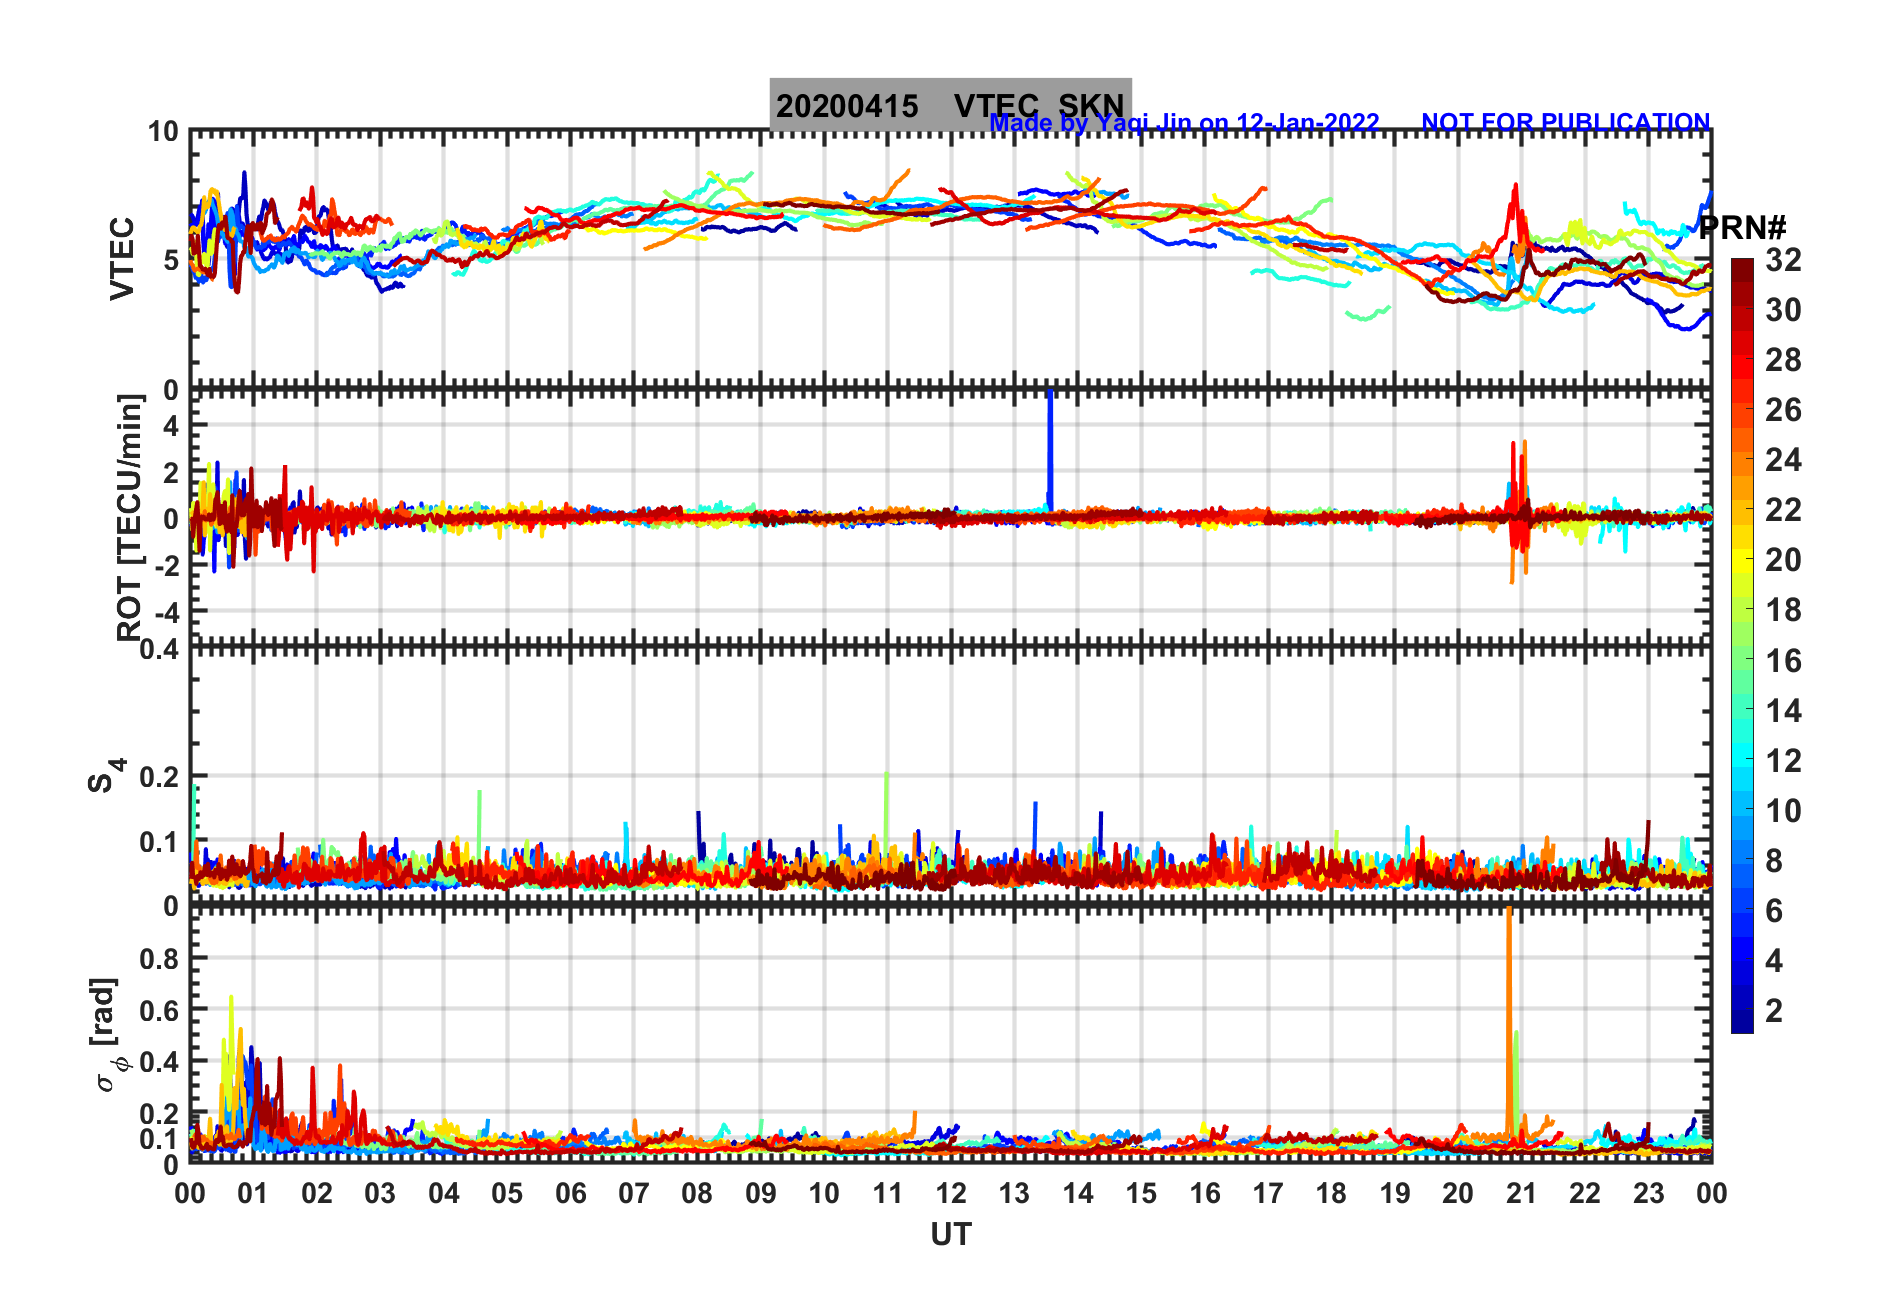This screenshot has width=1902, height=1292.
Task: Click the PRN rainbow colorbar strip
Action: tap(1742, 646)
